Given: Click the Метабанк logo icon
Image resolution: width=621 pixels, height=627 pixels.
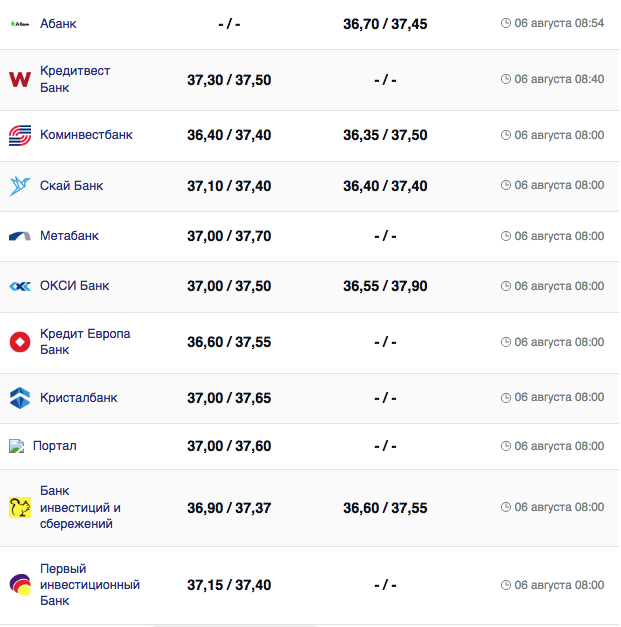Looking at the screenshot, I should [x=20, y=236].
